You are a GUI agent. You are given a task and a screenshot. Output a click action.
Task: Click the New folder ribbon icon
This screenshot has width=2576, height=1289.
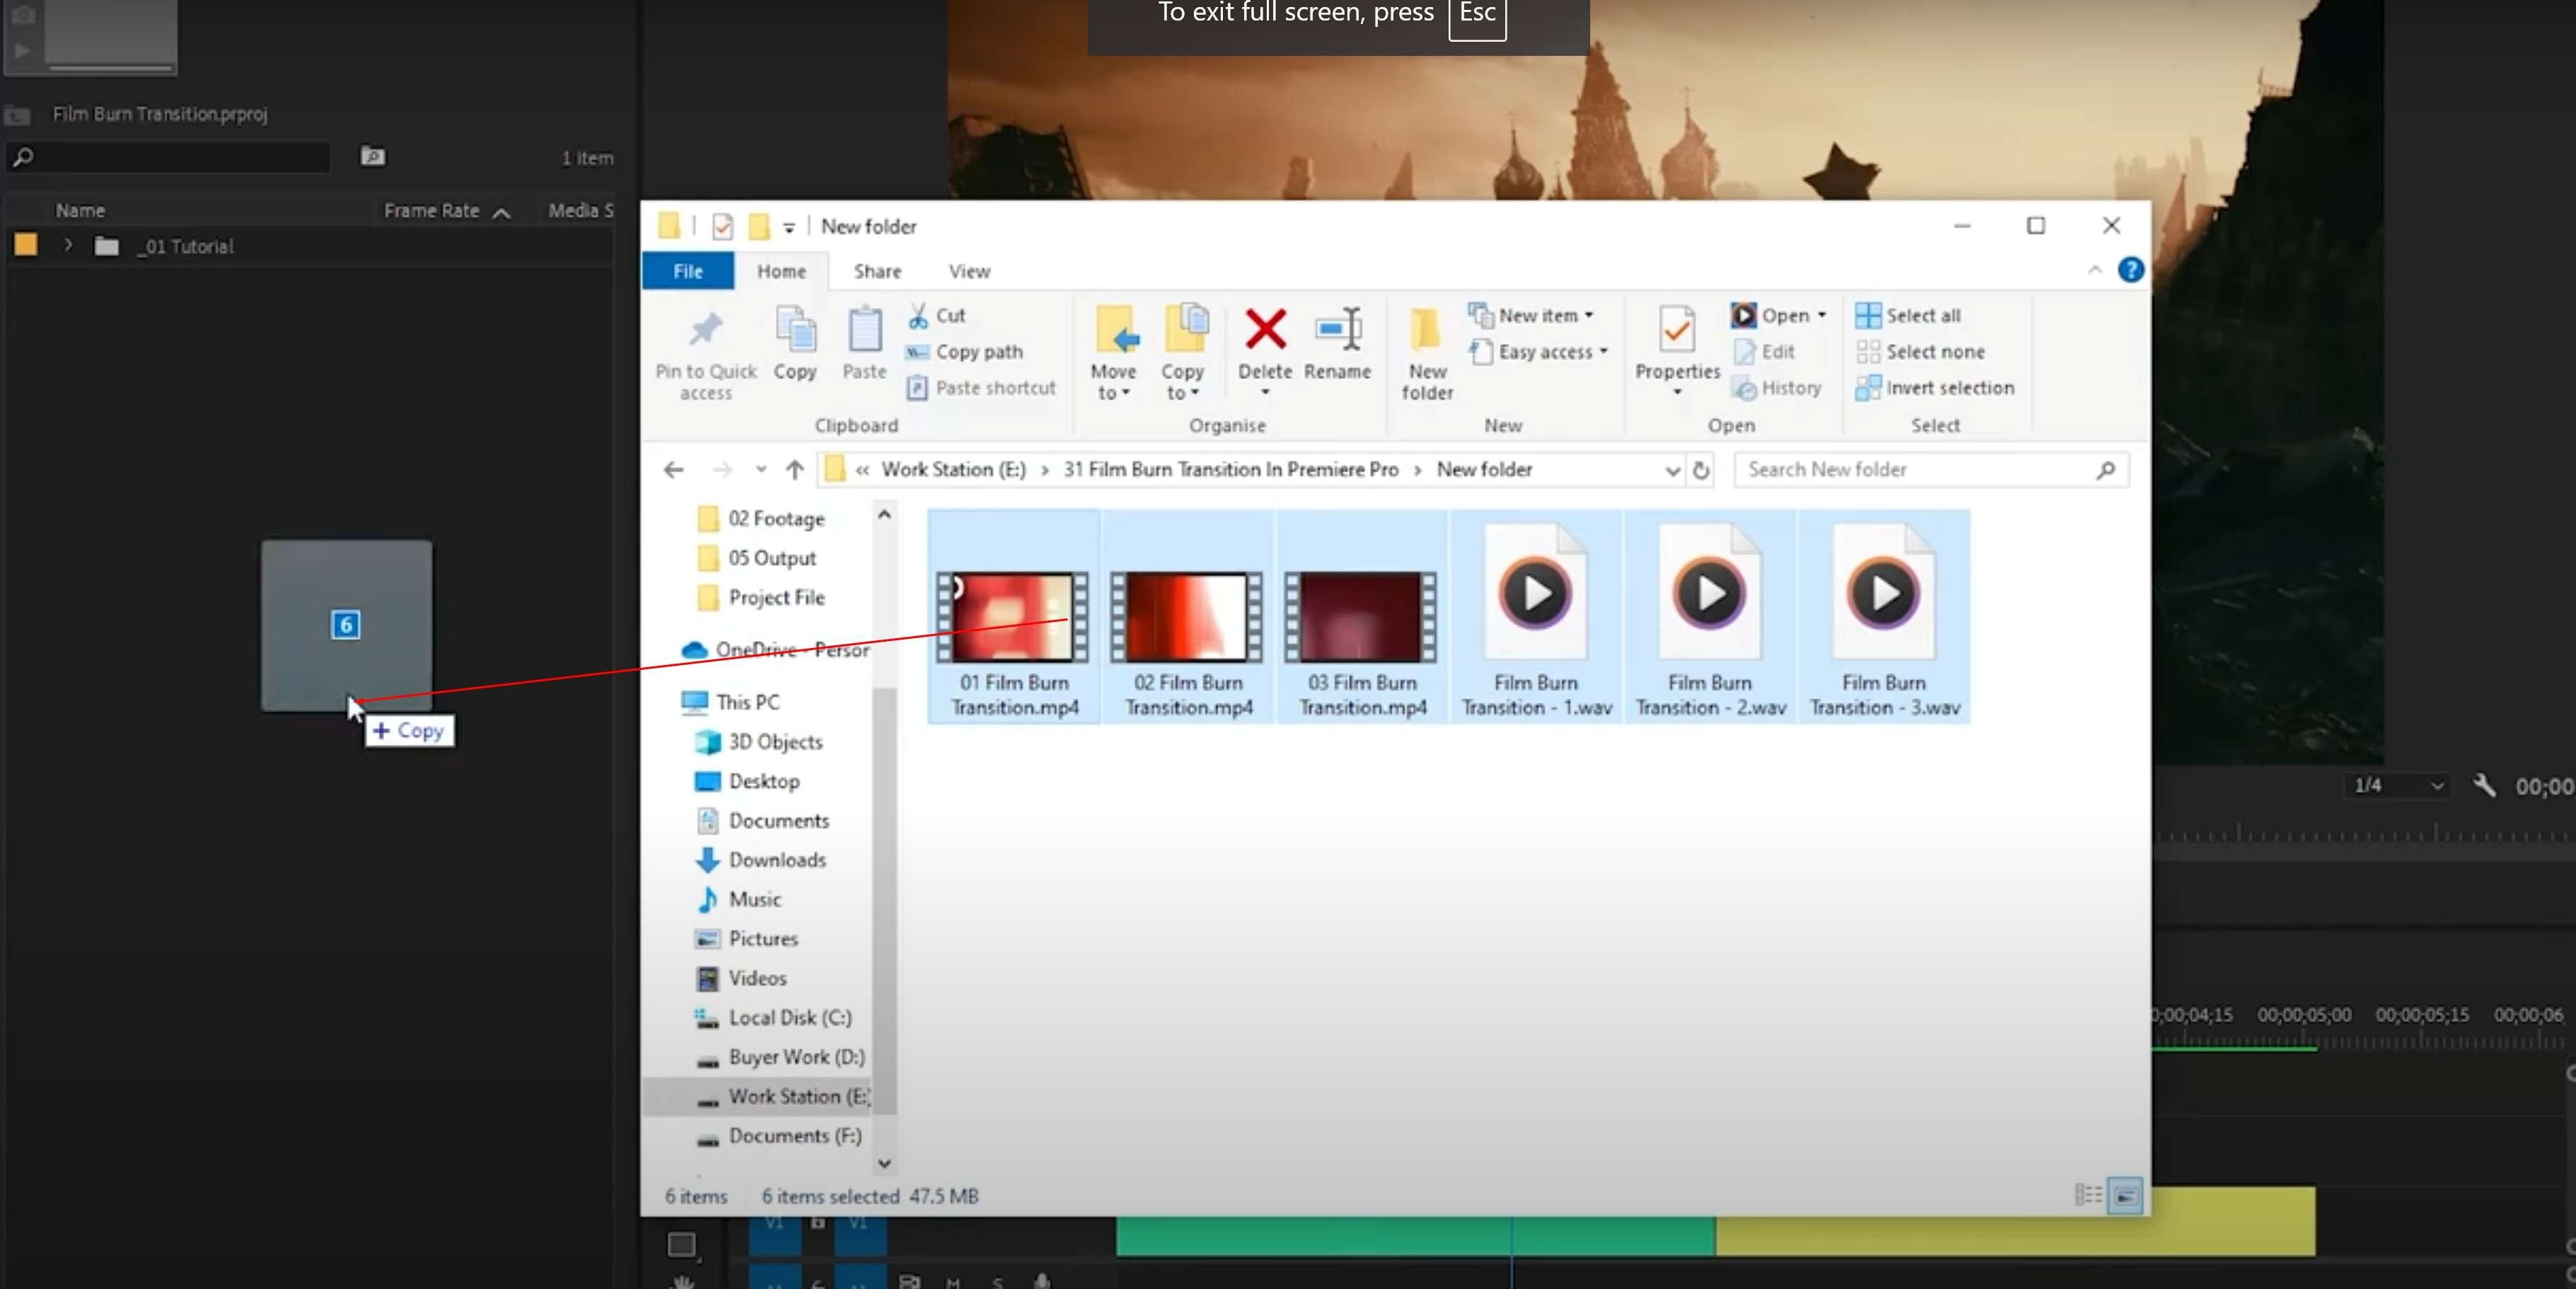(x=1426, y=330)
